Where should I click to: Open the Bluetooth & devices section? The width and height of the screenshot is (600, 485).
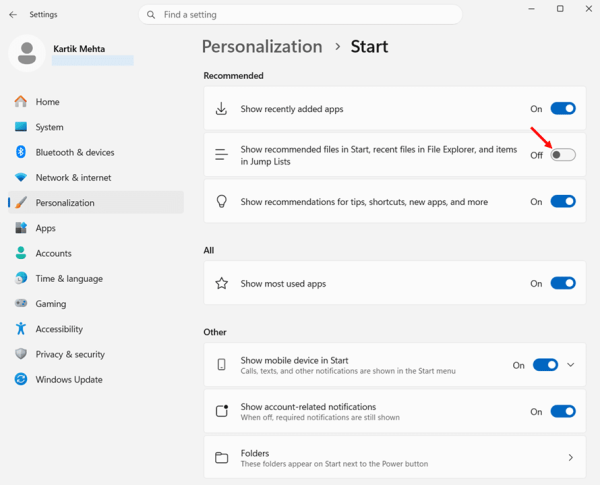(75, 152)
